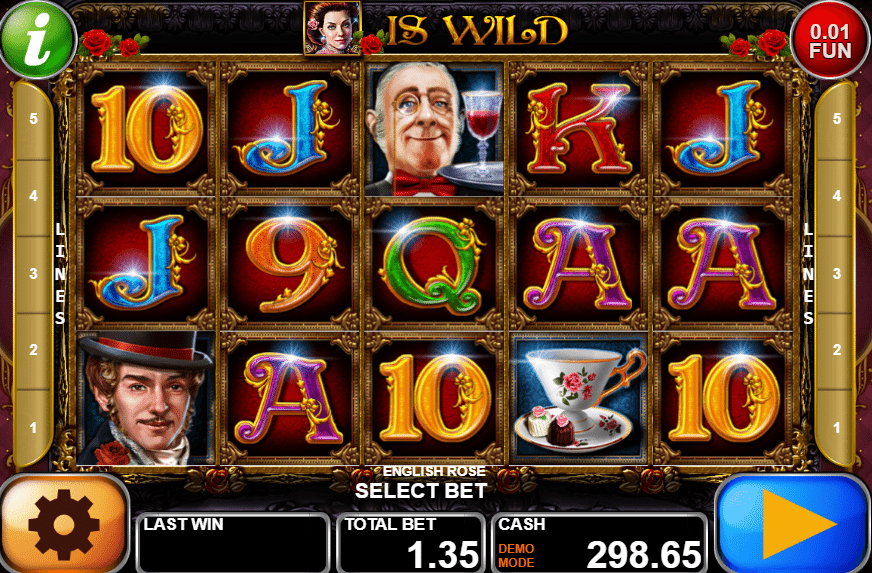Viewport: 872px width, 573px height.
Task: Click the green Q symbol on center reel
Action: 434,264
